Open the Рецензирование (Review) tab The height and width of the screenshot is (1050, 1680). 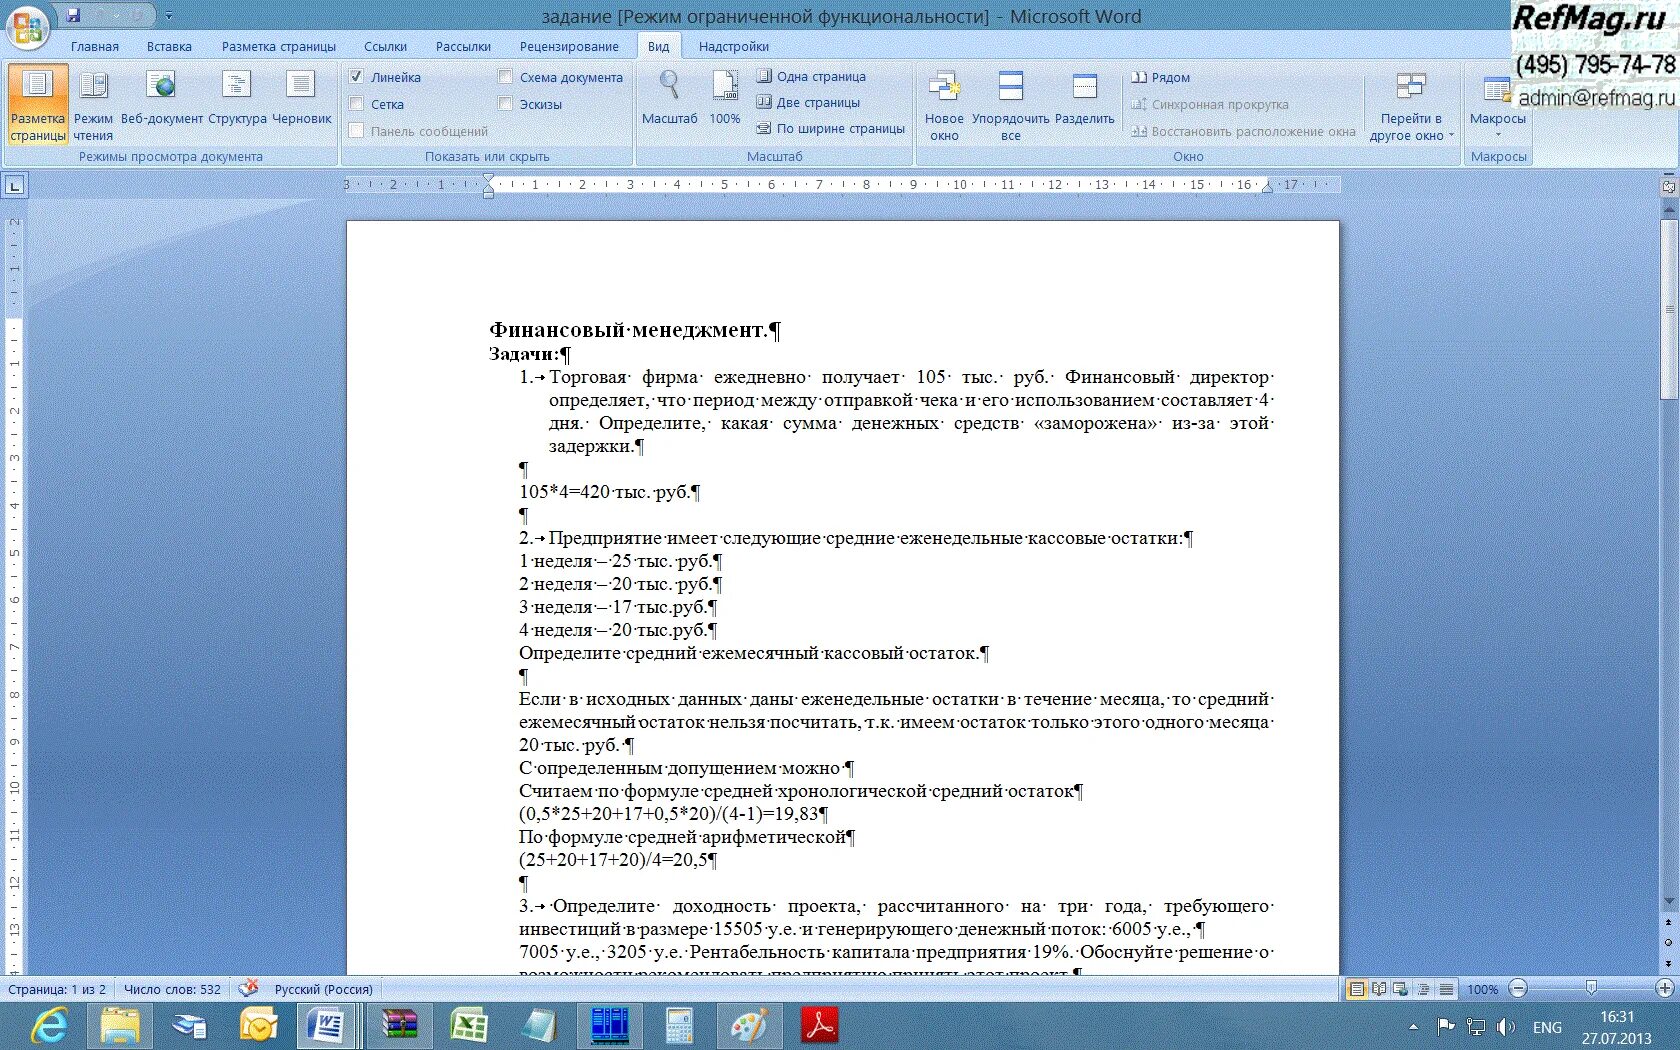569,46
